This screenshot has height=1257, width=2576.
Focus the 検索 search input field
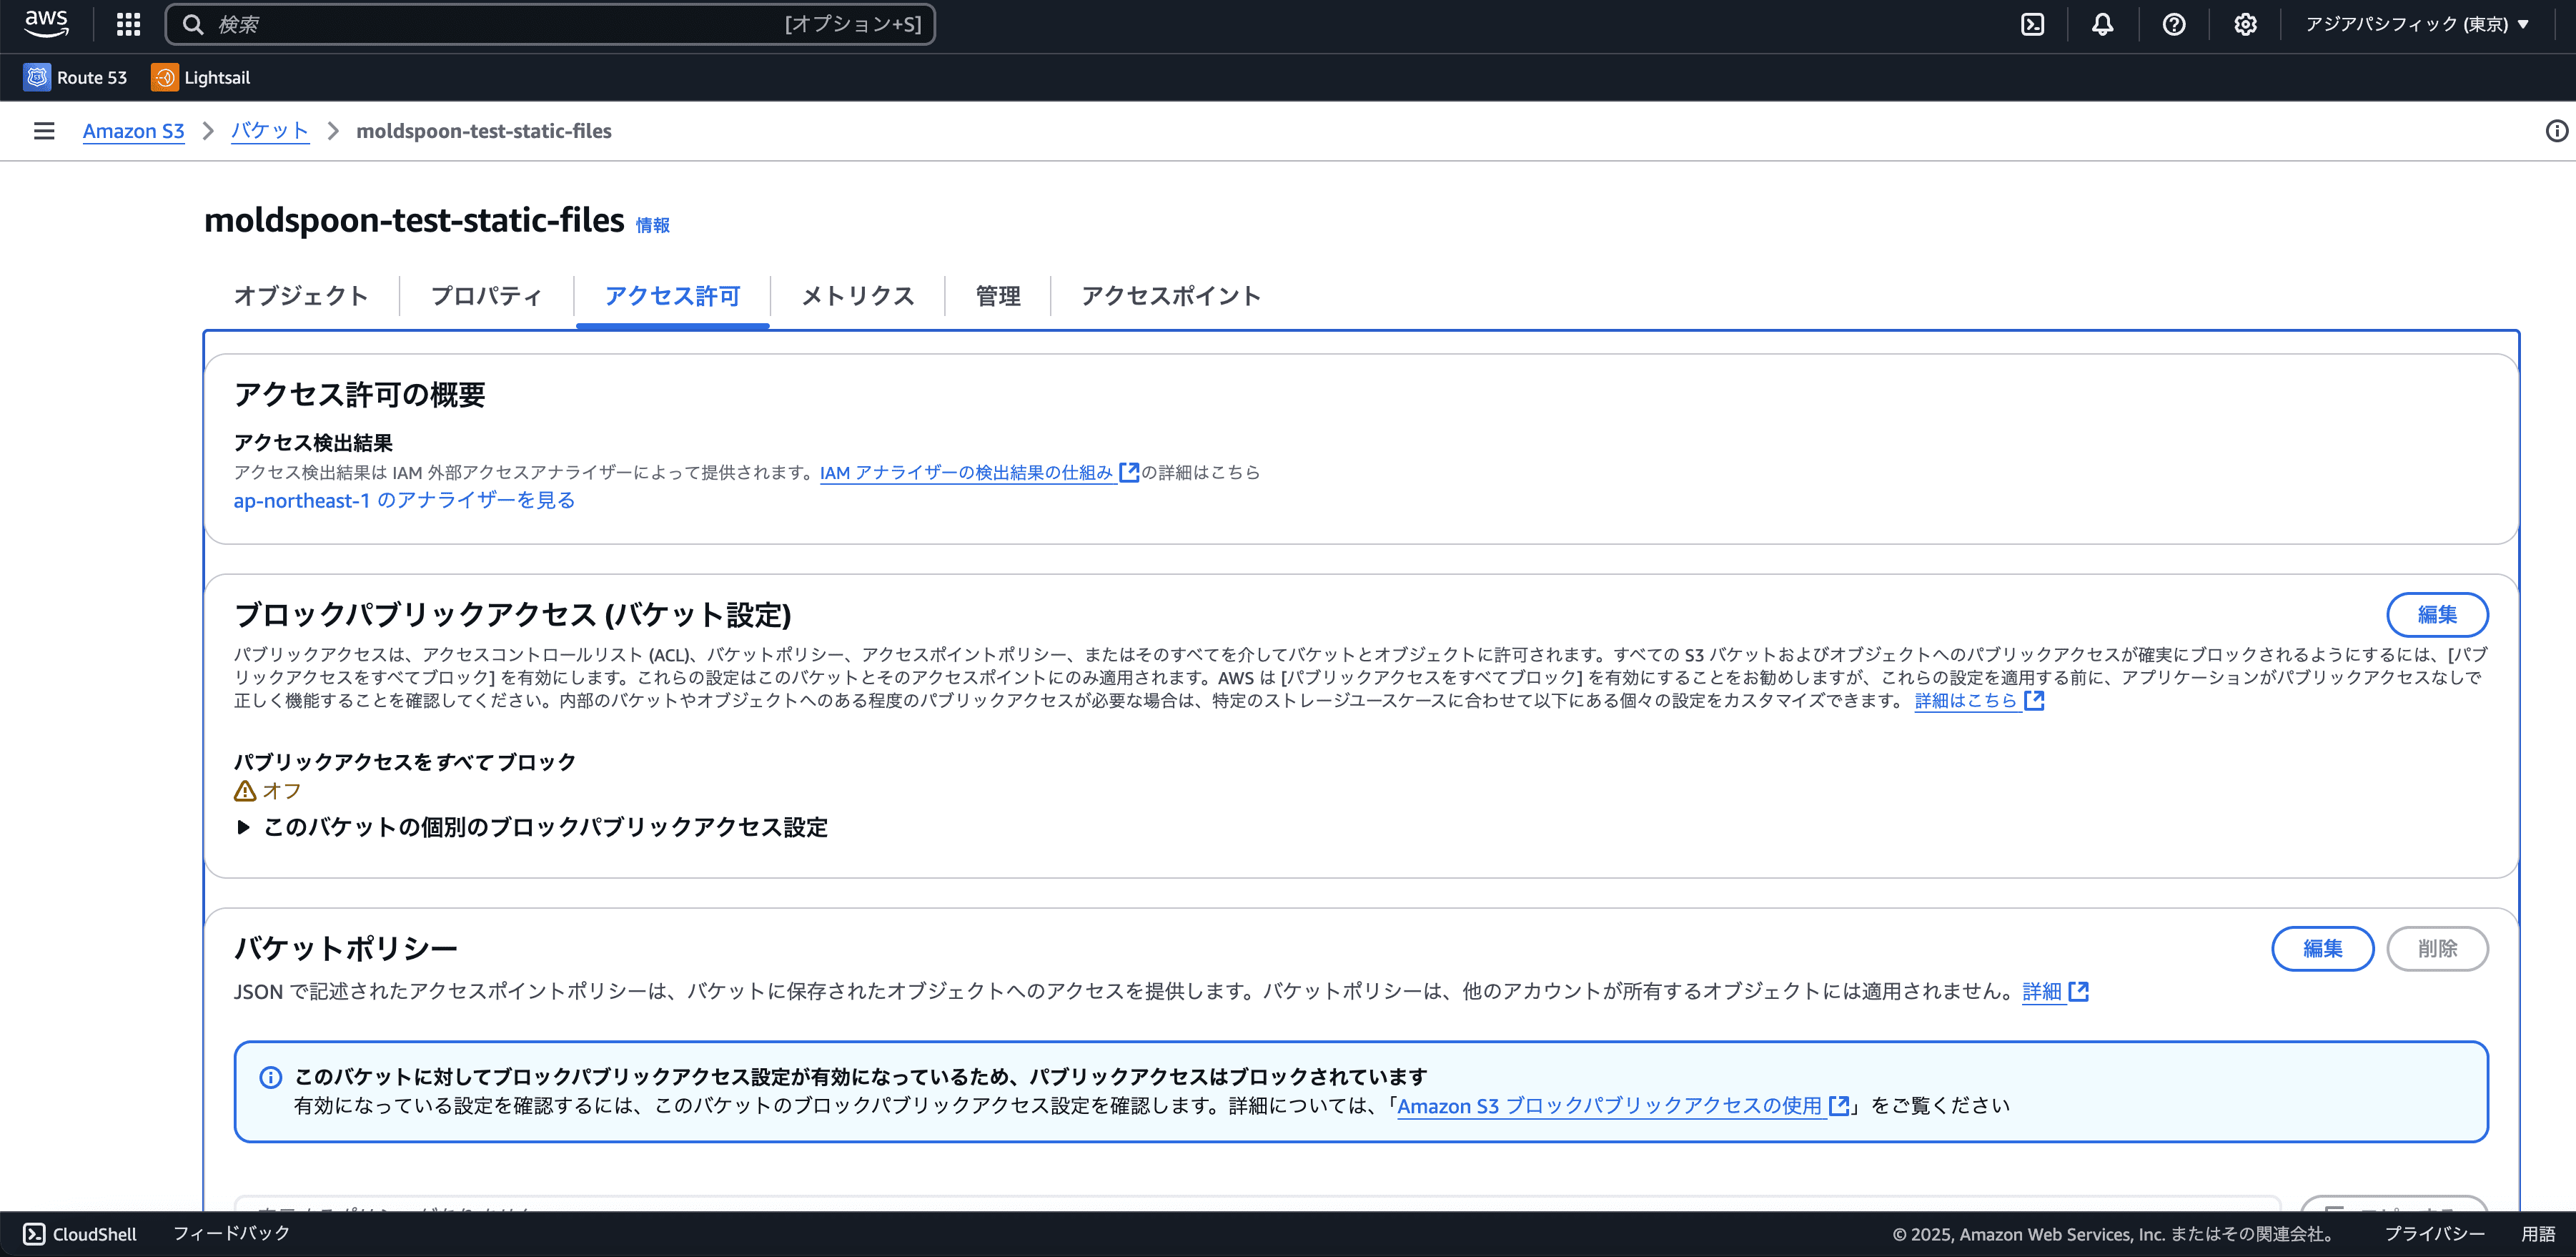point(550,24)
